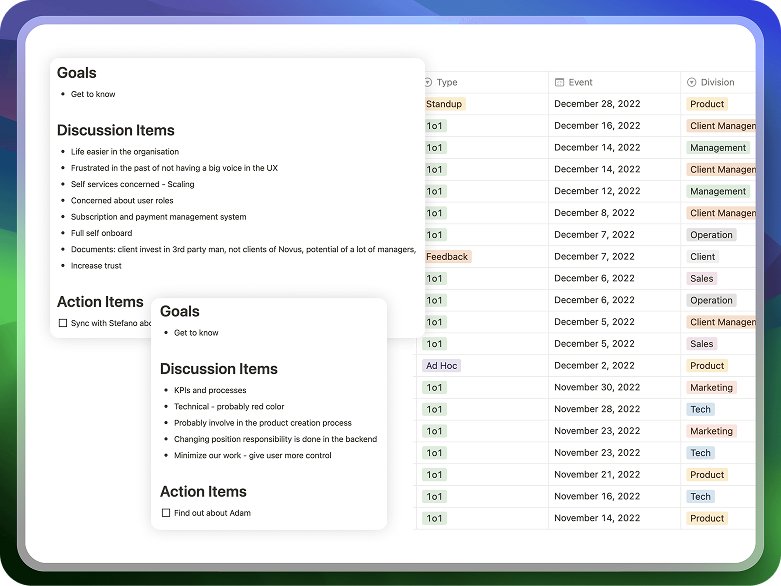Image resolution: width=781 pixels, height=586 pixels.
Task: Click the 'KPIs and processes' bullet
Action: [210, 390]
